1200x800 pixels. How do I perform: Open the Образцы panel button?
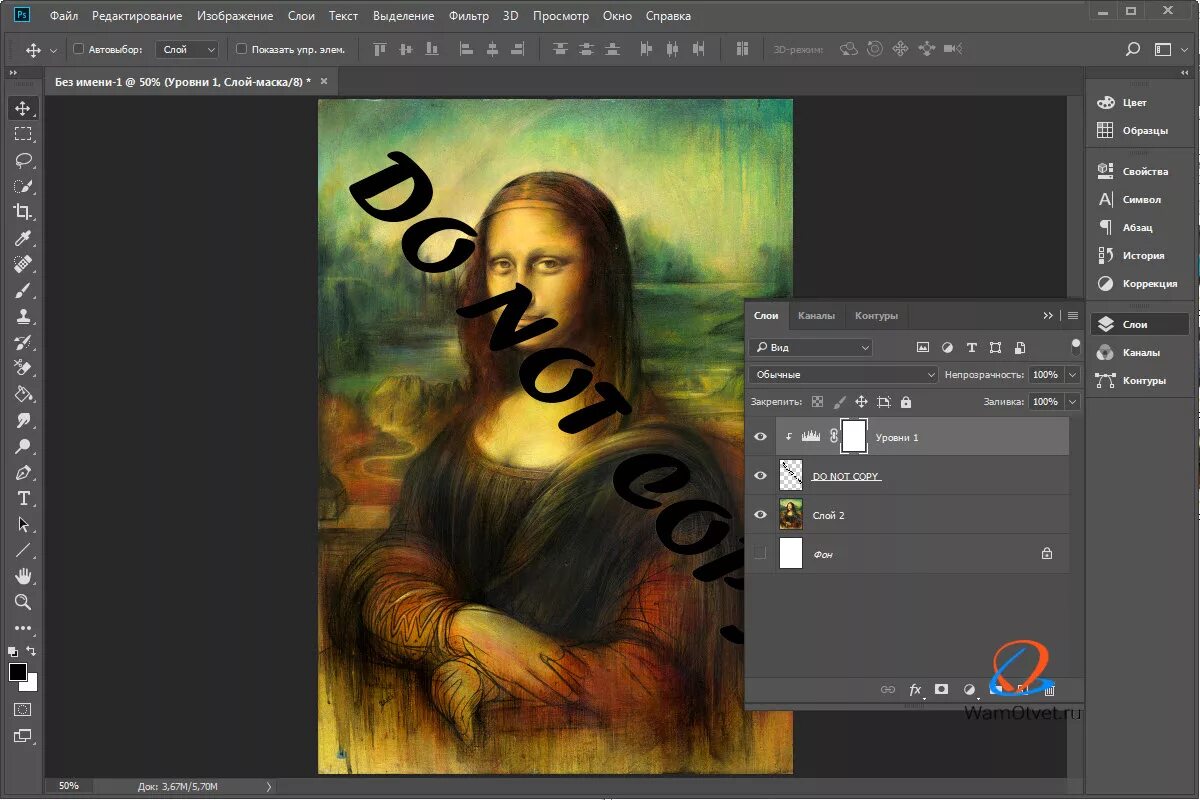(x=1140, y=130)
